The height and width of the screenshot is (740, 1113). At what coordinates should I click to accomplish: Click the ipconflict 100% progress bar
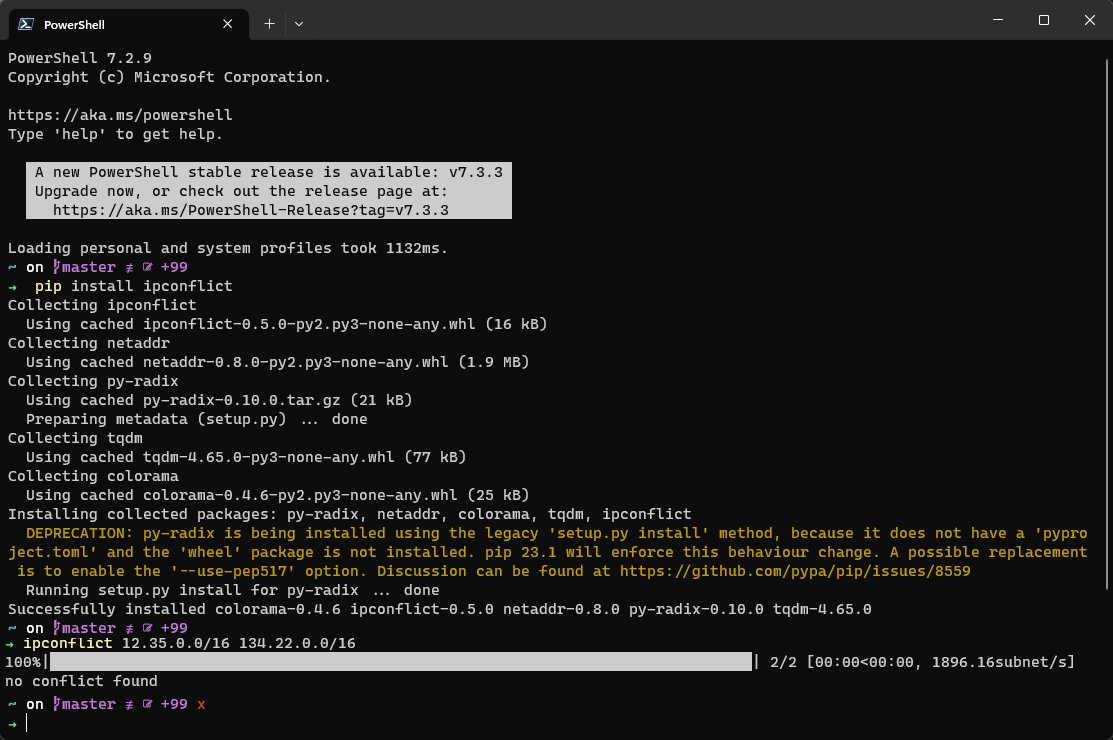click(400, 662)
